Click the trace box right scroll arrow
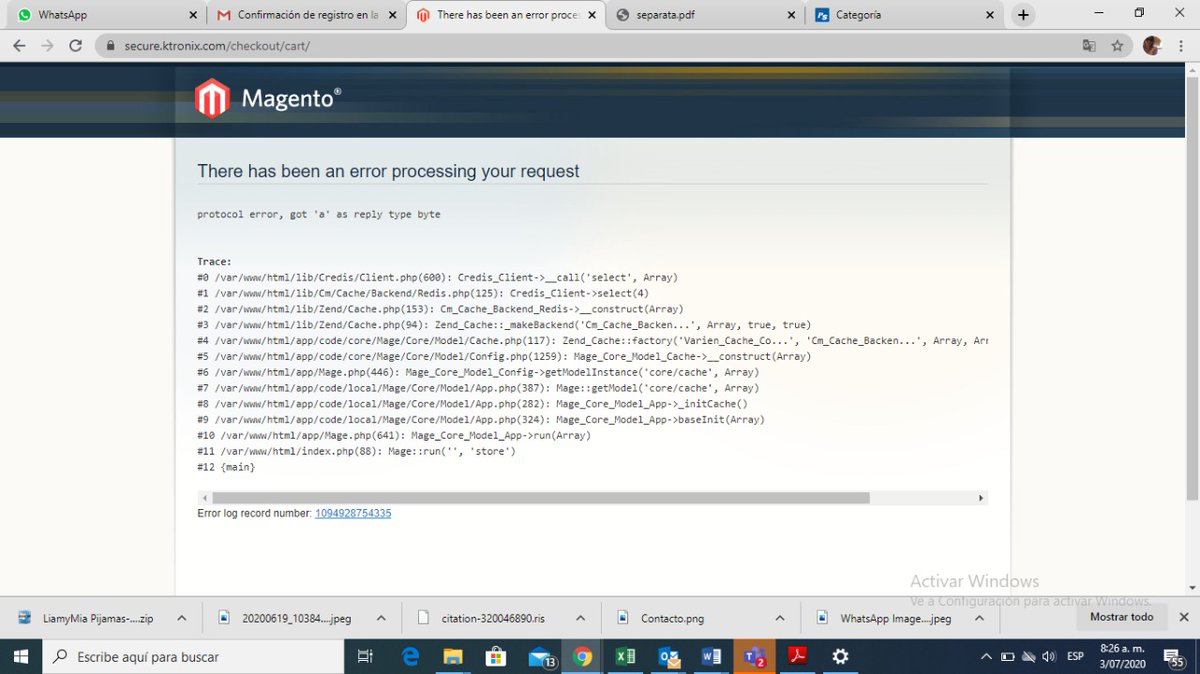 (x=981, y=498)
